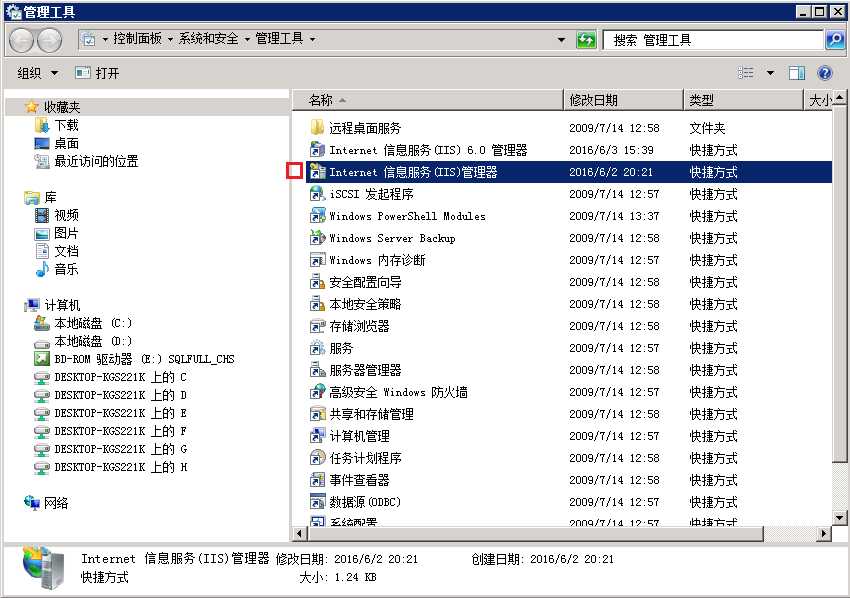The image size is (850, 598).
Task: Expand dropdown arrow after 管理工具 in breadcrumb
Action: tap(312, 39)
